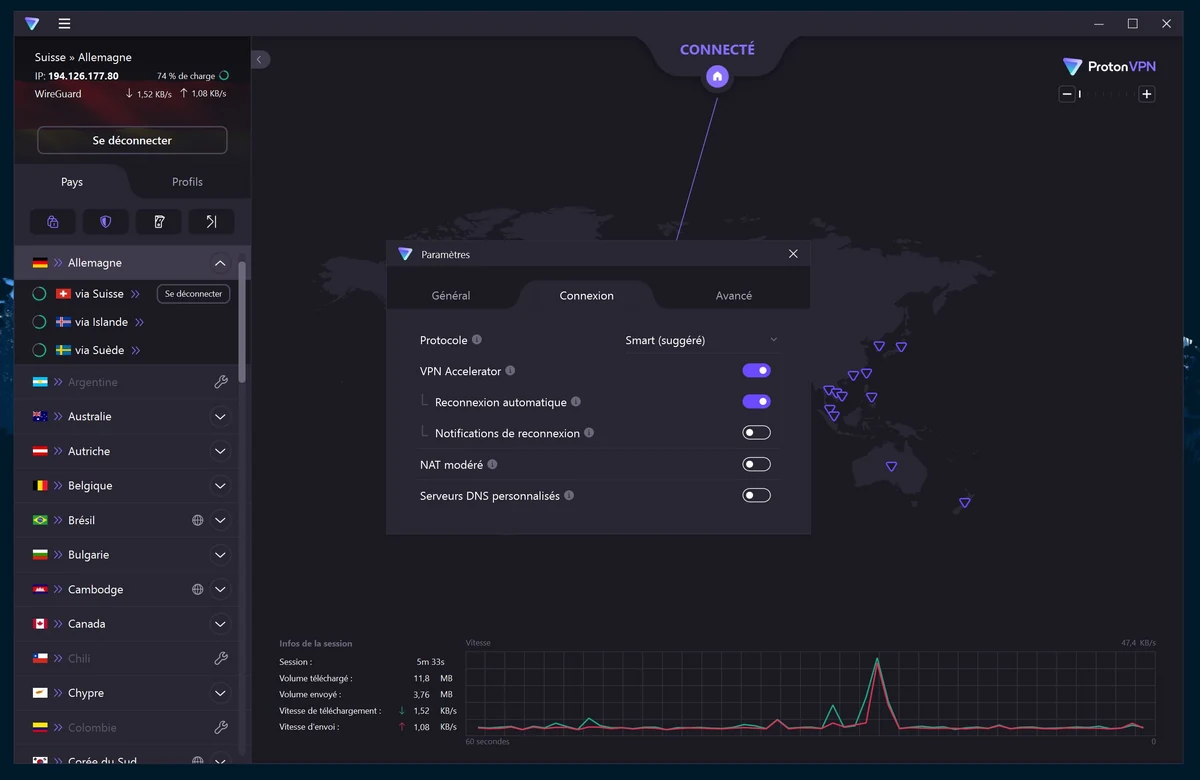Close the Paramètres dialog
The height and width of the screenshot is (780, 1200).
[793, 254]
